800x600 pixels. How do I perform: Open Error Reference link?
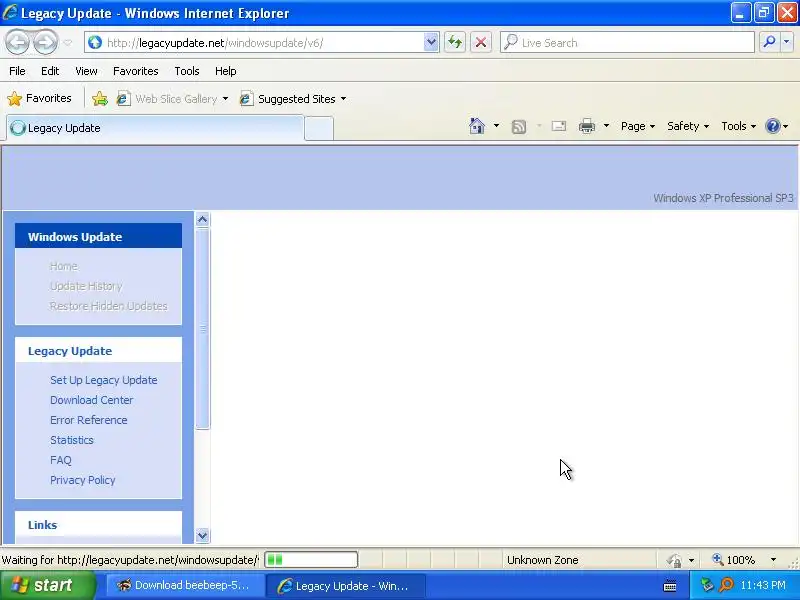[89, 420]
